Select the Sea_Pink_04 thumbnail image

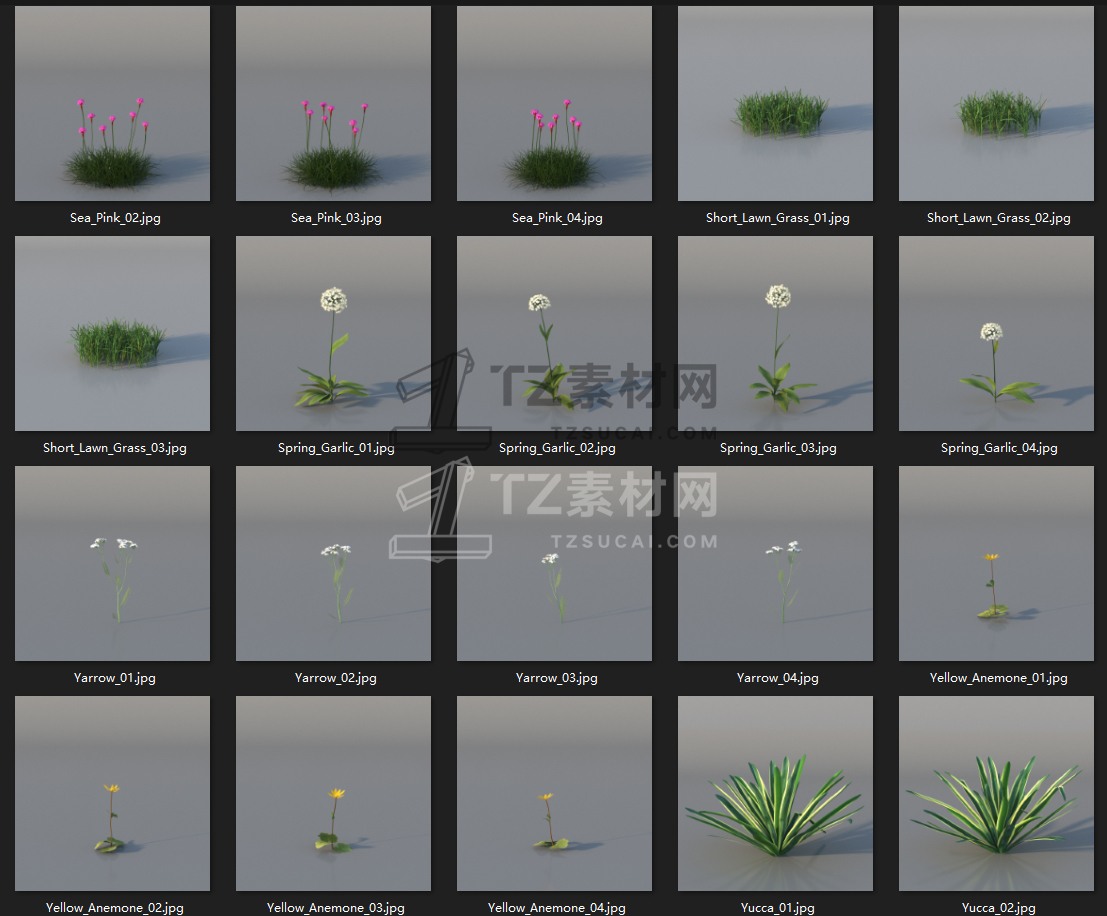[x=554, y=103]
